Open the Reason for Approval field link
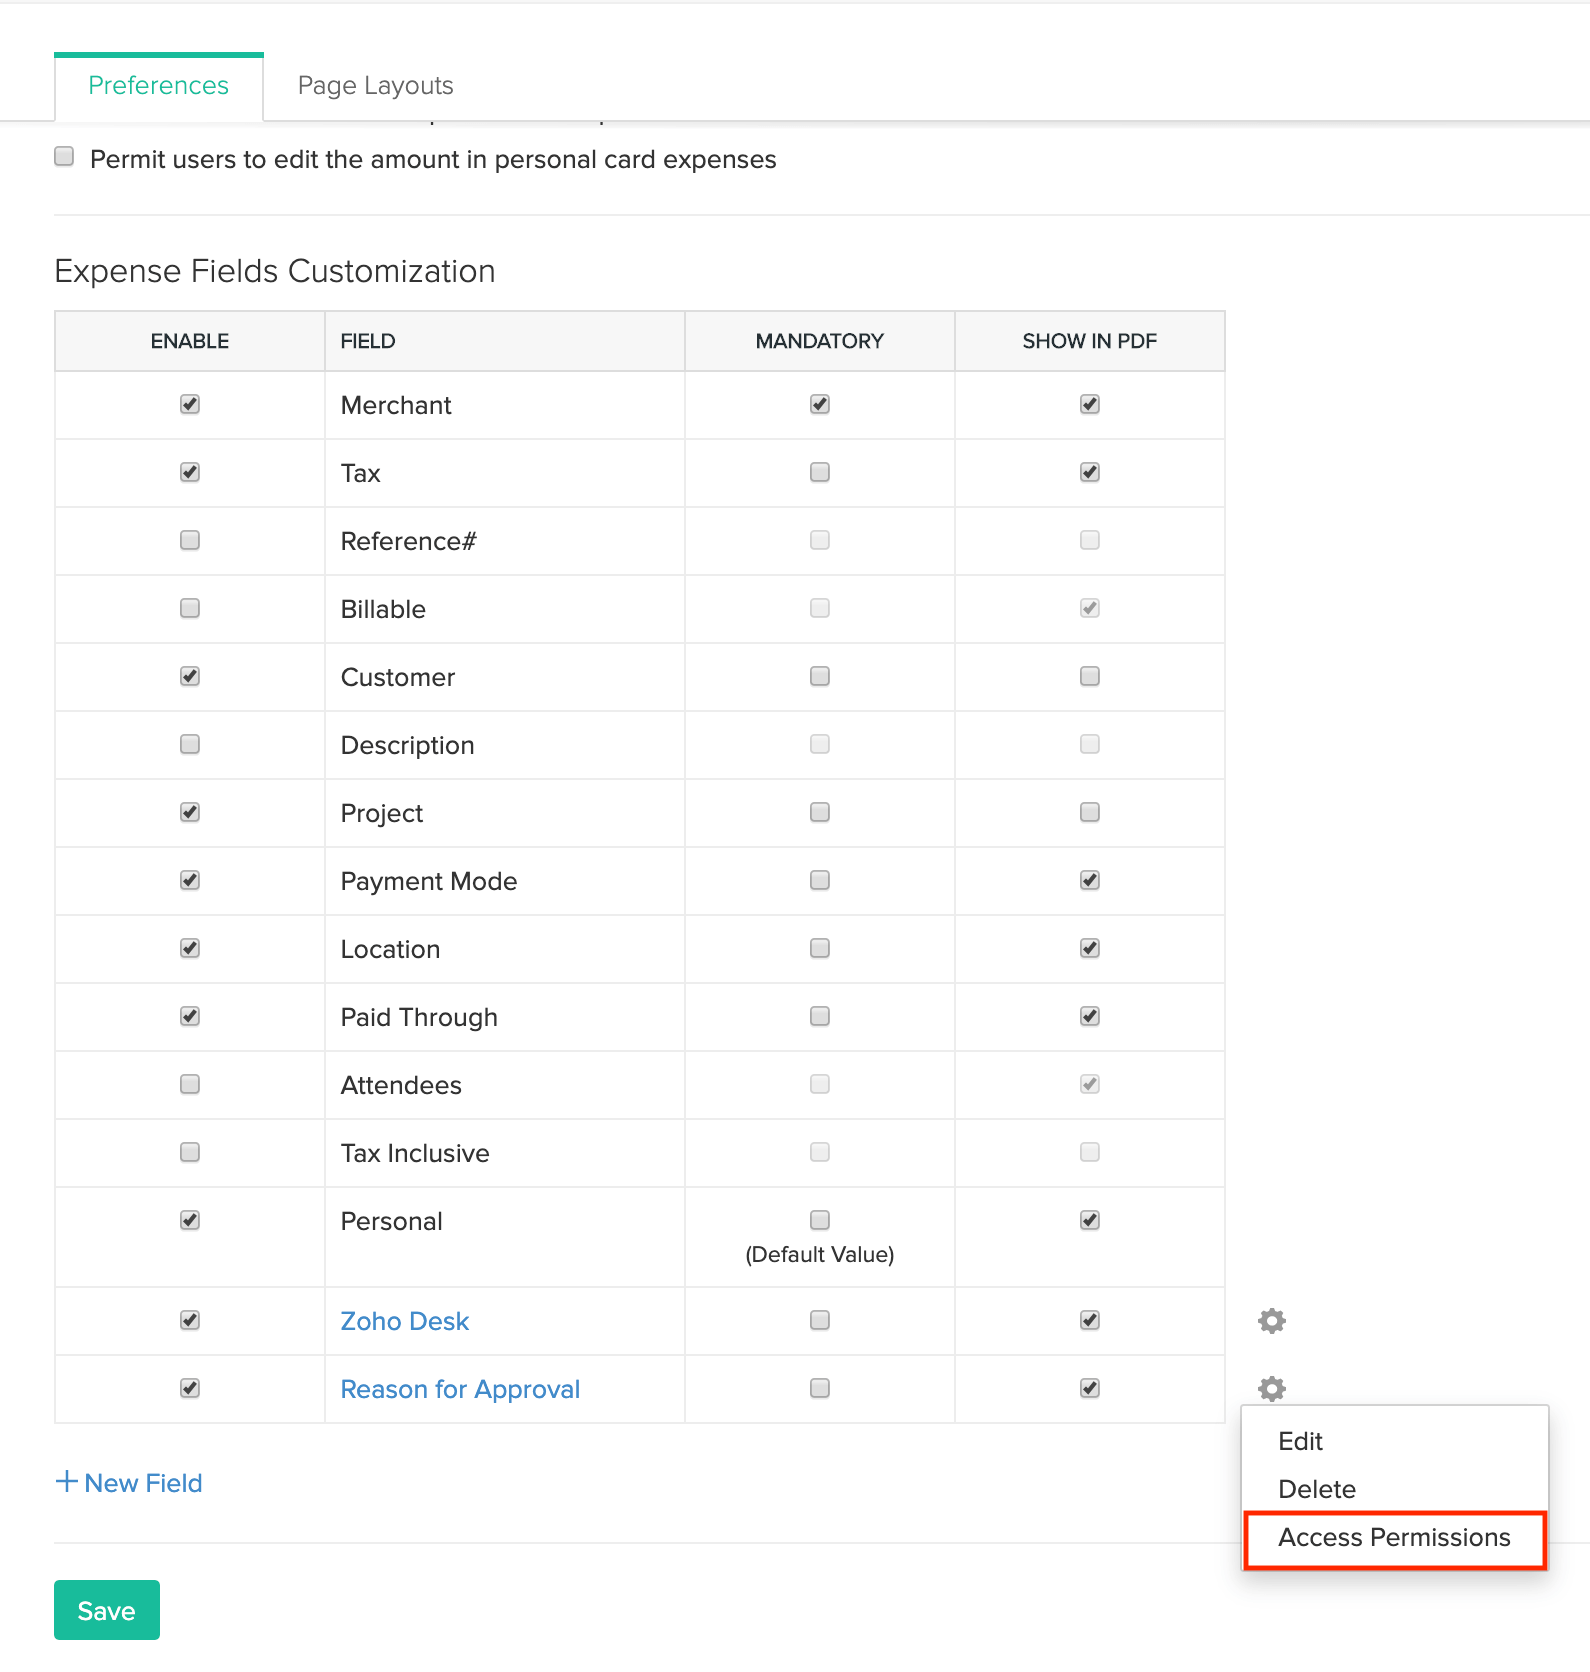Image resolution: width=1590 pixels, height=1672 pixels. click(x=460, y=1389)
